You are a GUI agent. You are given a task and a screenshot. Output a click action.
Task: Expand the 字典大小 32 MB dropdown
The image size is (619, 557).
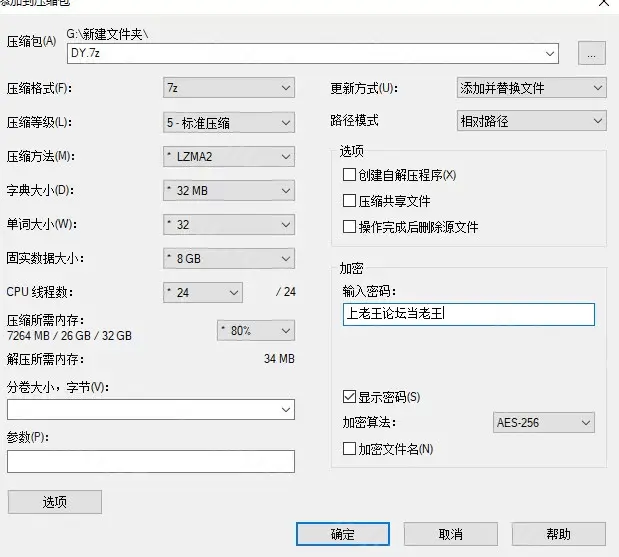pos(229,191)
